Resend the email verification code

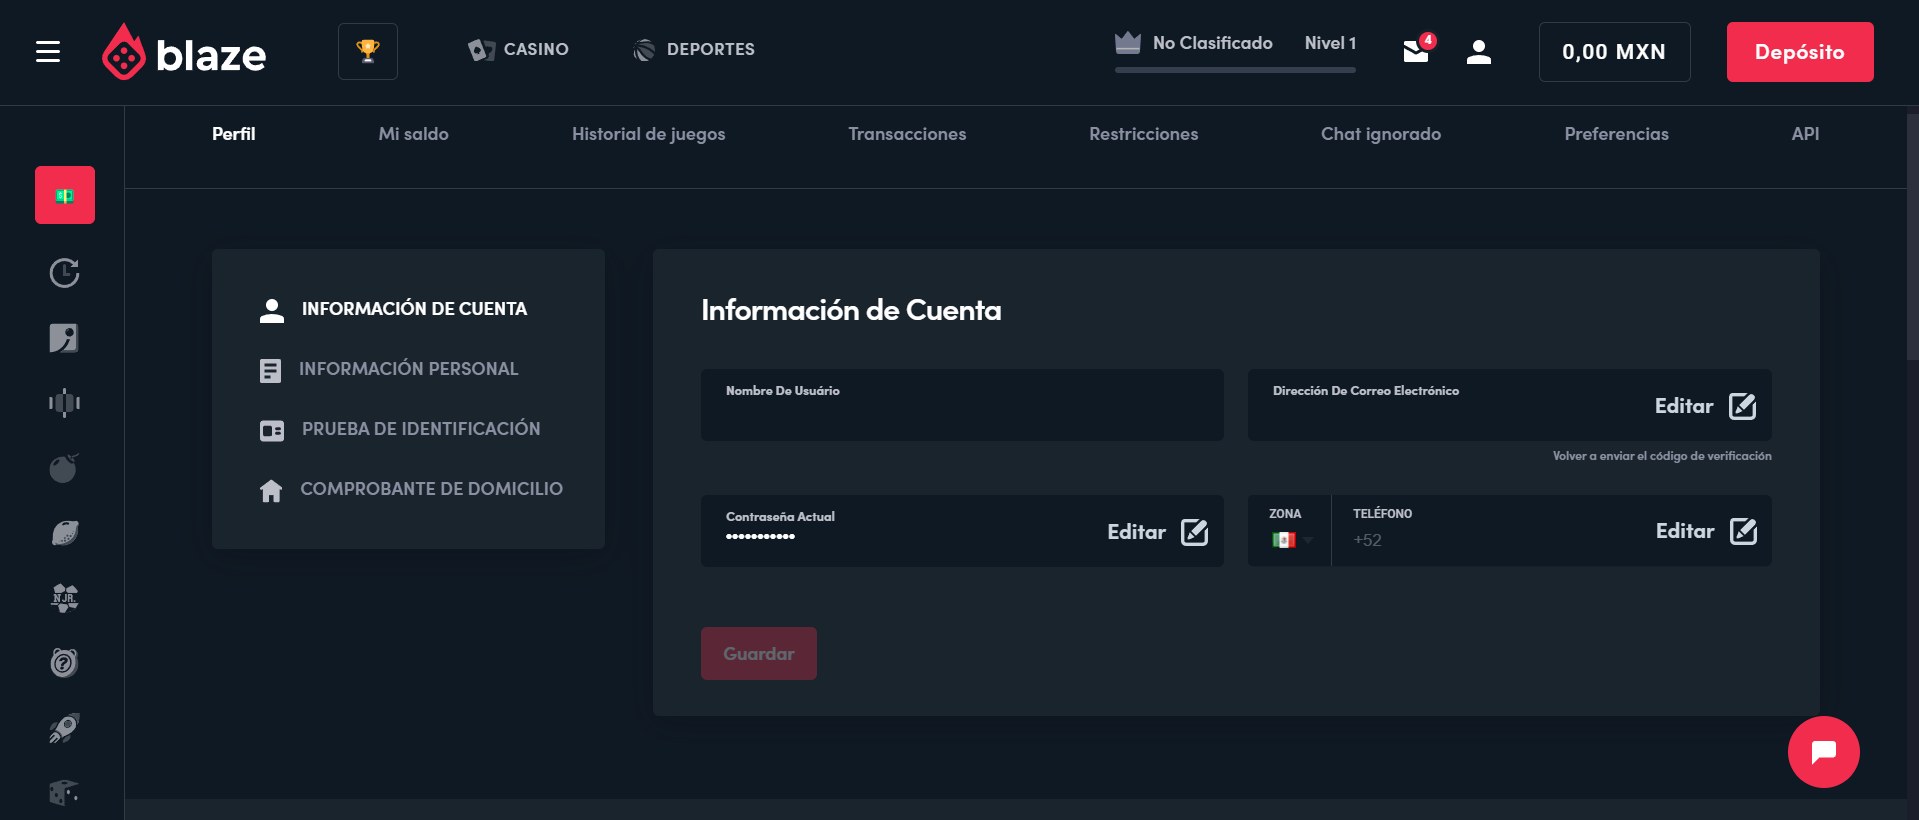(x=1661, y=456)
